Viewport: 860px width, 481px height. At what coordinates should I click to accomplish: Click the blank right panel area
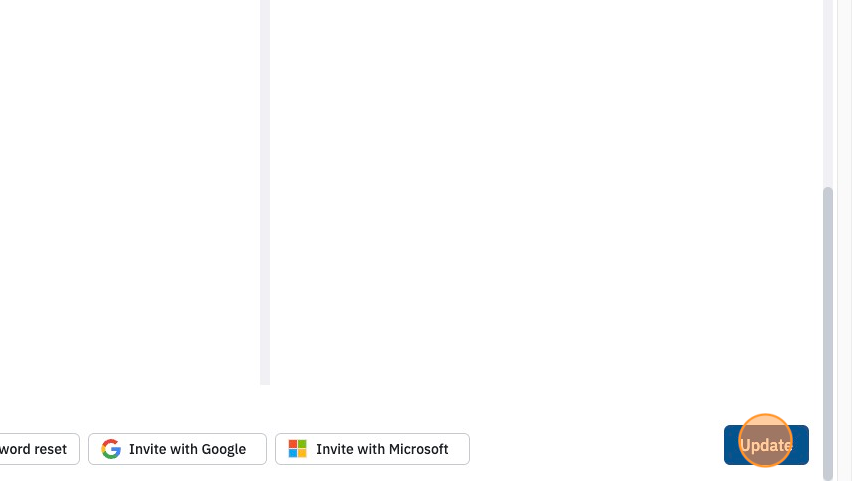point(546,192)
